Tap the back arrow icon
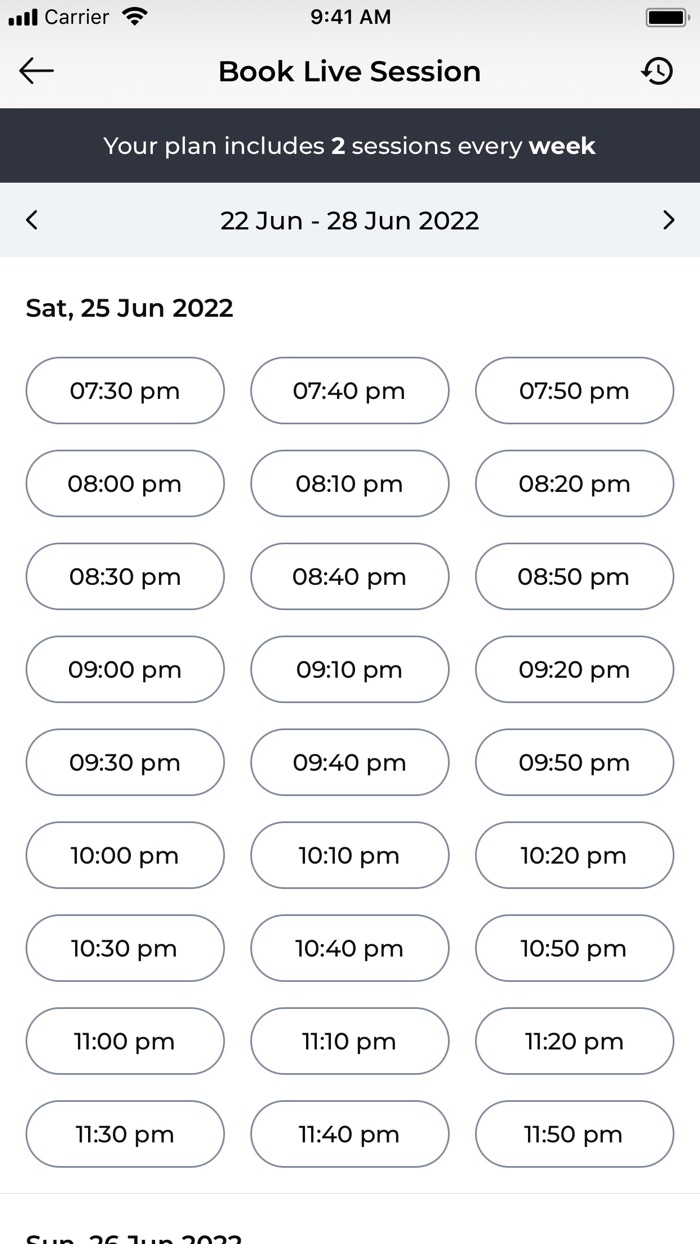 [x=36, y=71]
